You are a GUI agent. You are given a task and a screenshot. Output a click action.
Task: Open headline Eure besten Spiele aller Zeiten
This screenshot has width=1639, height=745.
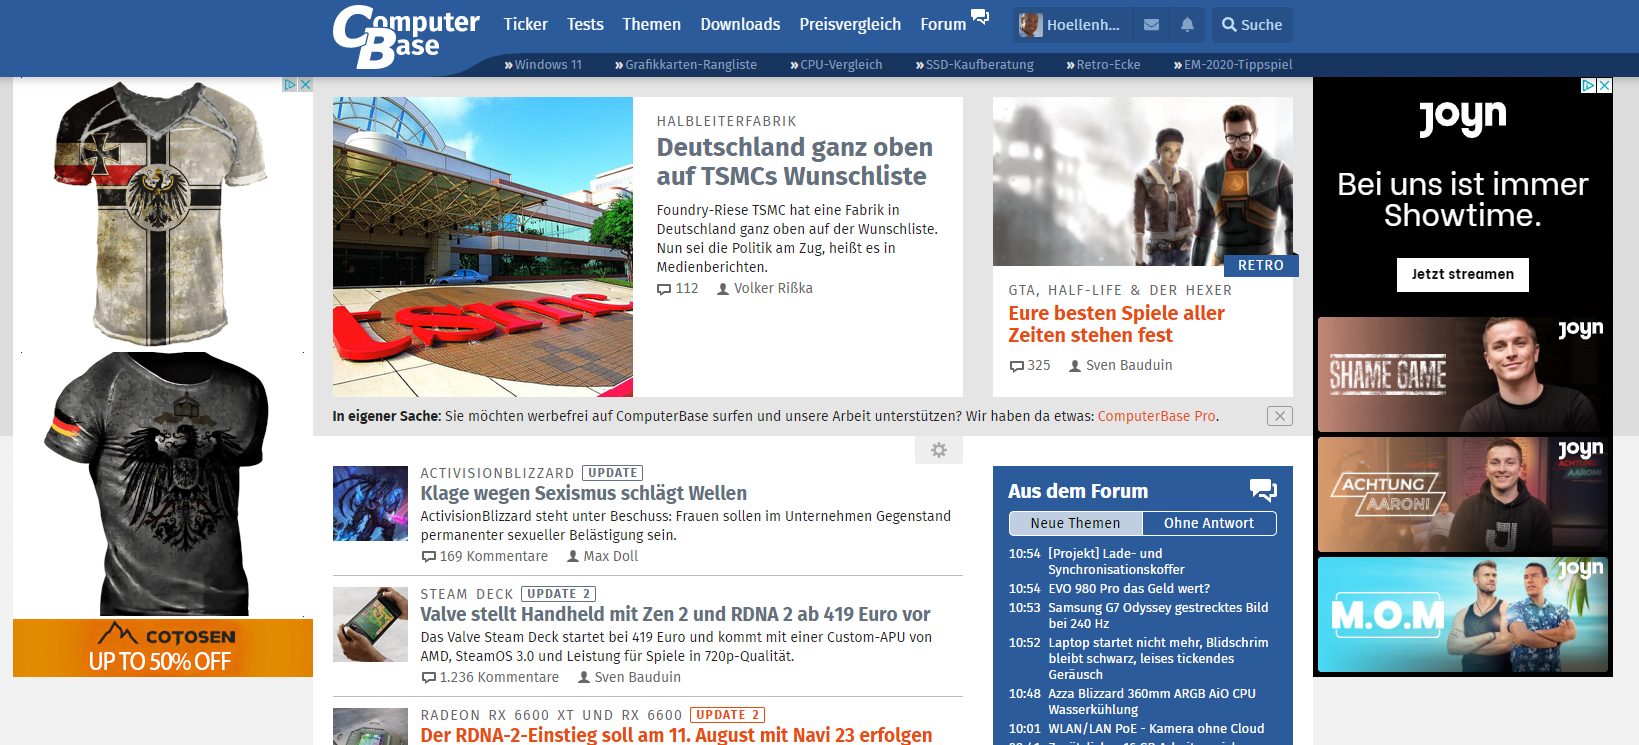[x=1116, y=324]
